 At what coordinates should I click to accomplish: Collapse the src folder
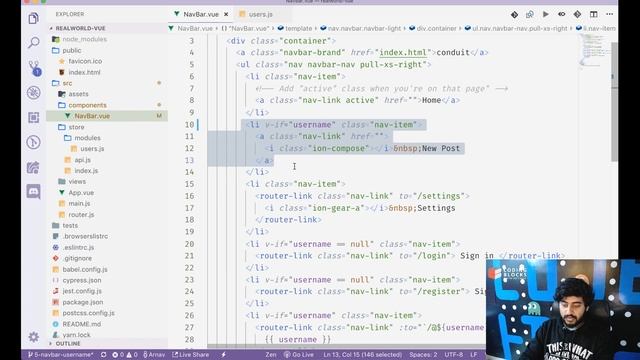tap(67, 83)
